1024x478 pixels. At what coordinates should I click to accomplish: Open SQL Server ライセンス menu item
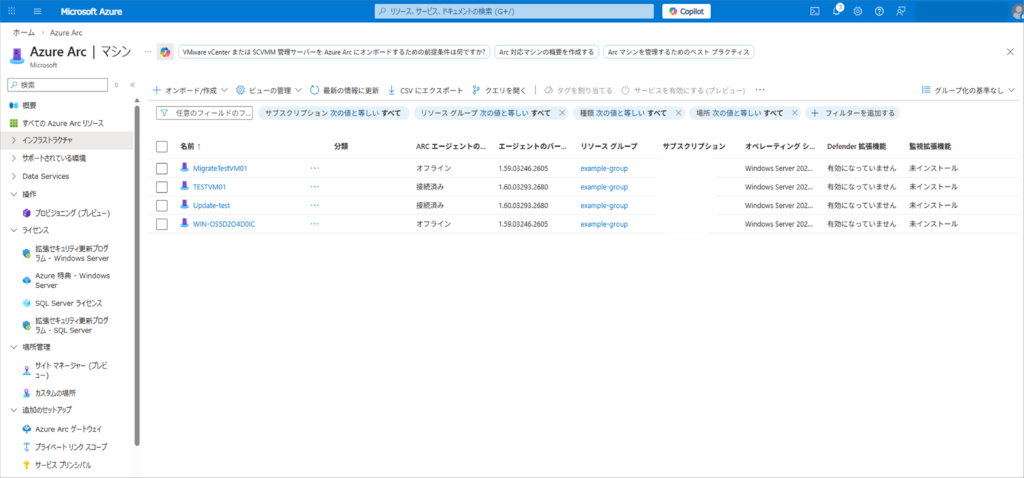click(68, 303)
